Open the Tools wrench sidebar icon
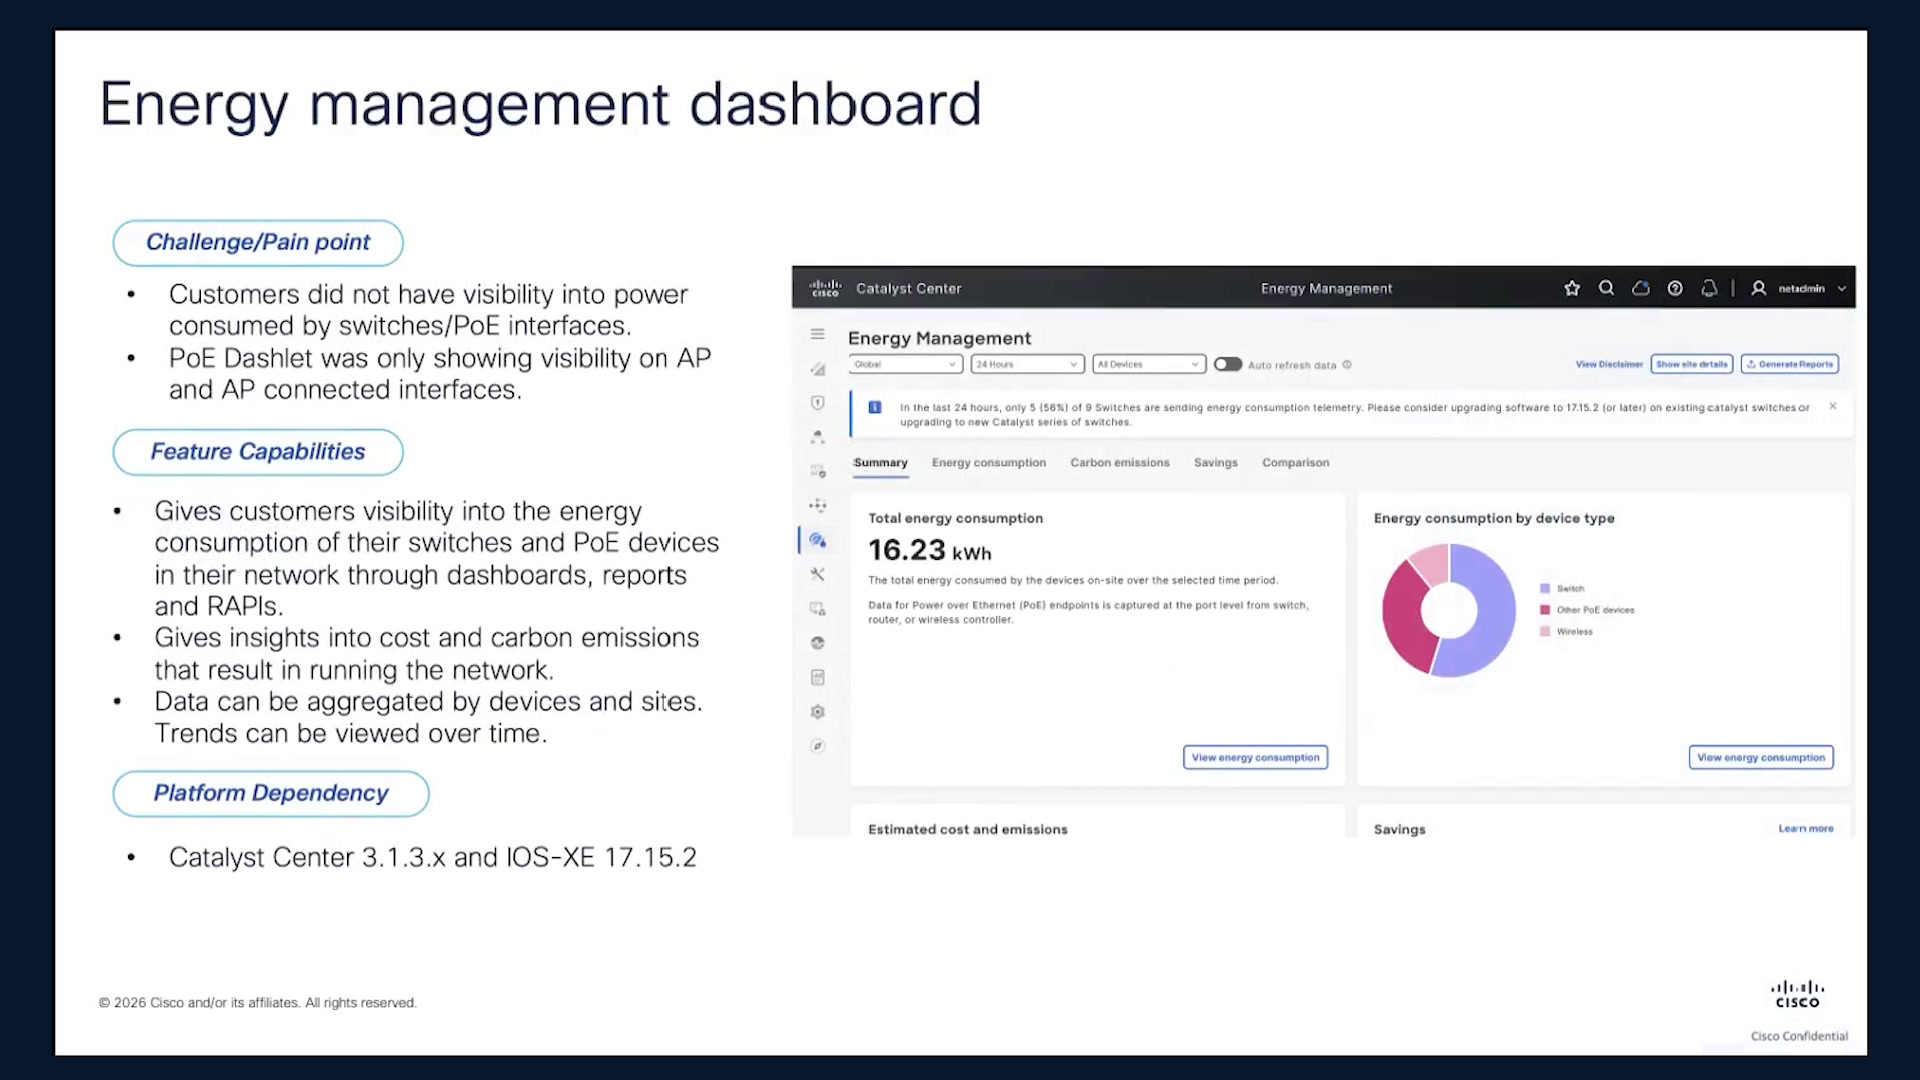The height and width of the screenshot is (1080, 1920). tap(817, 574)
